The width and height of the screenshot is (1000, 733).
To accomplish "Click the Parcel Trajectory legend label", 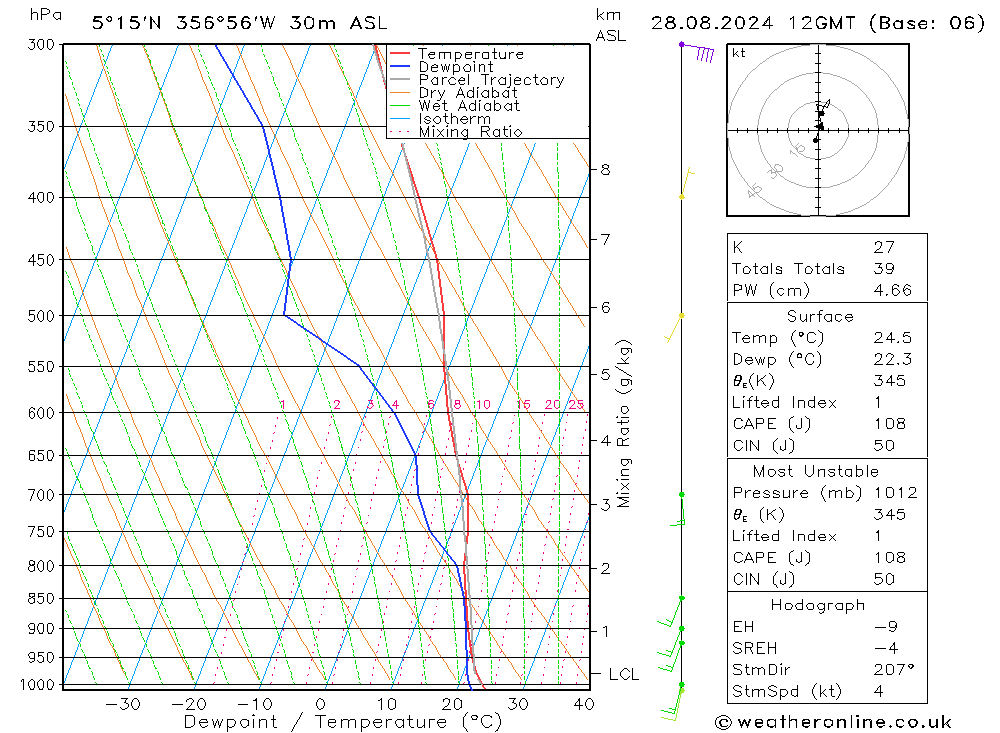I will (491, 80).
